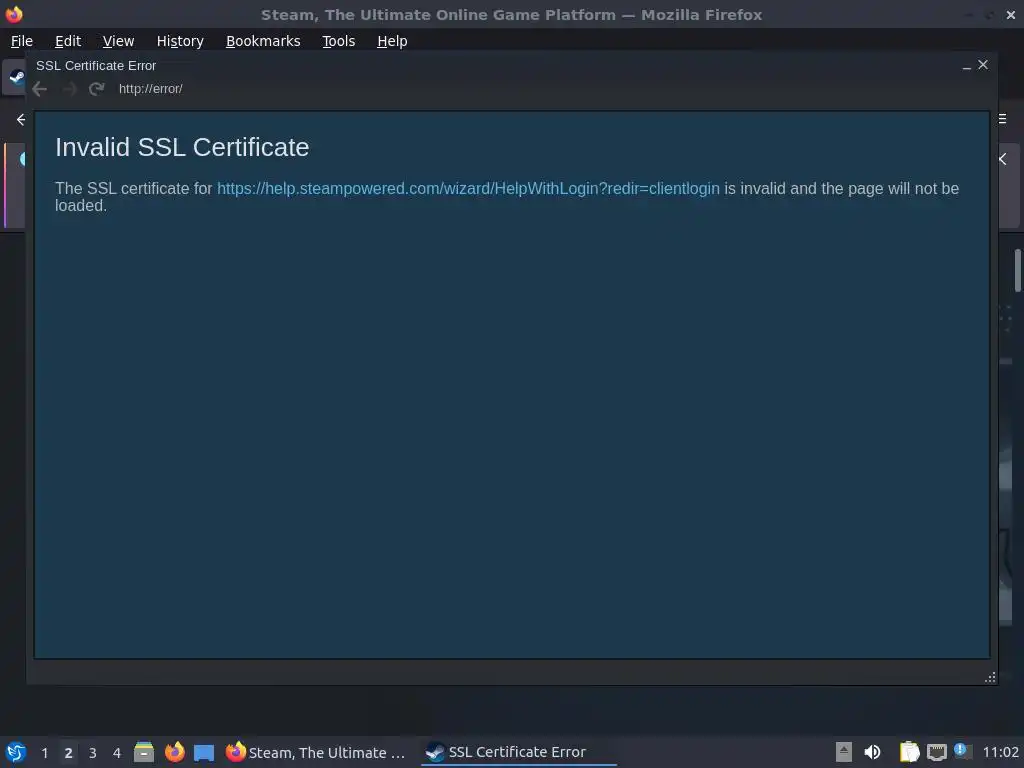Go back in SSL error window
The width and height of the screenshot is (1024, 768).
coord(39,89)
